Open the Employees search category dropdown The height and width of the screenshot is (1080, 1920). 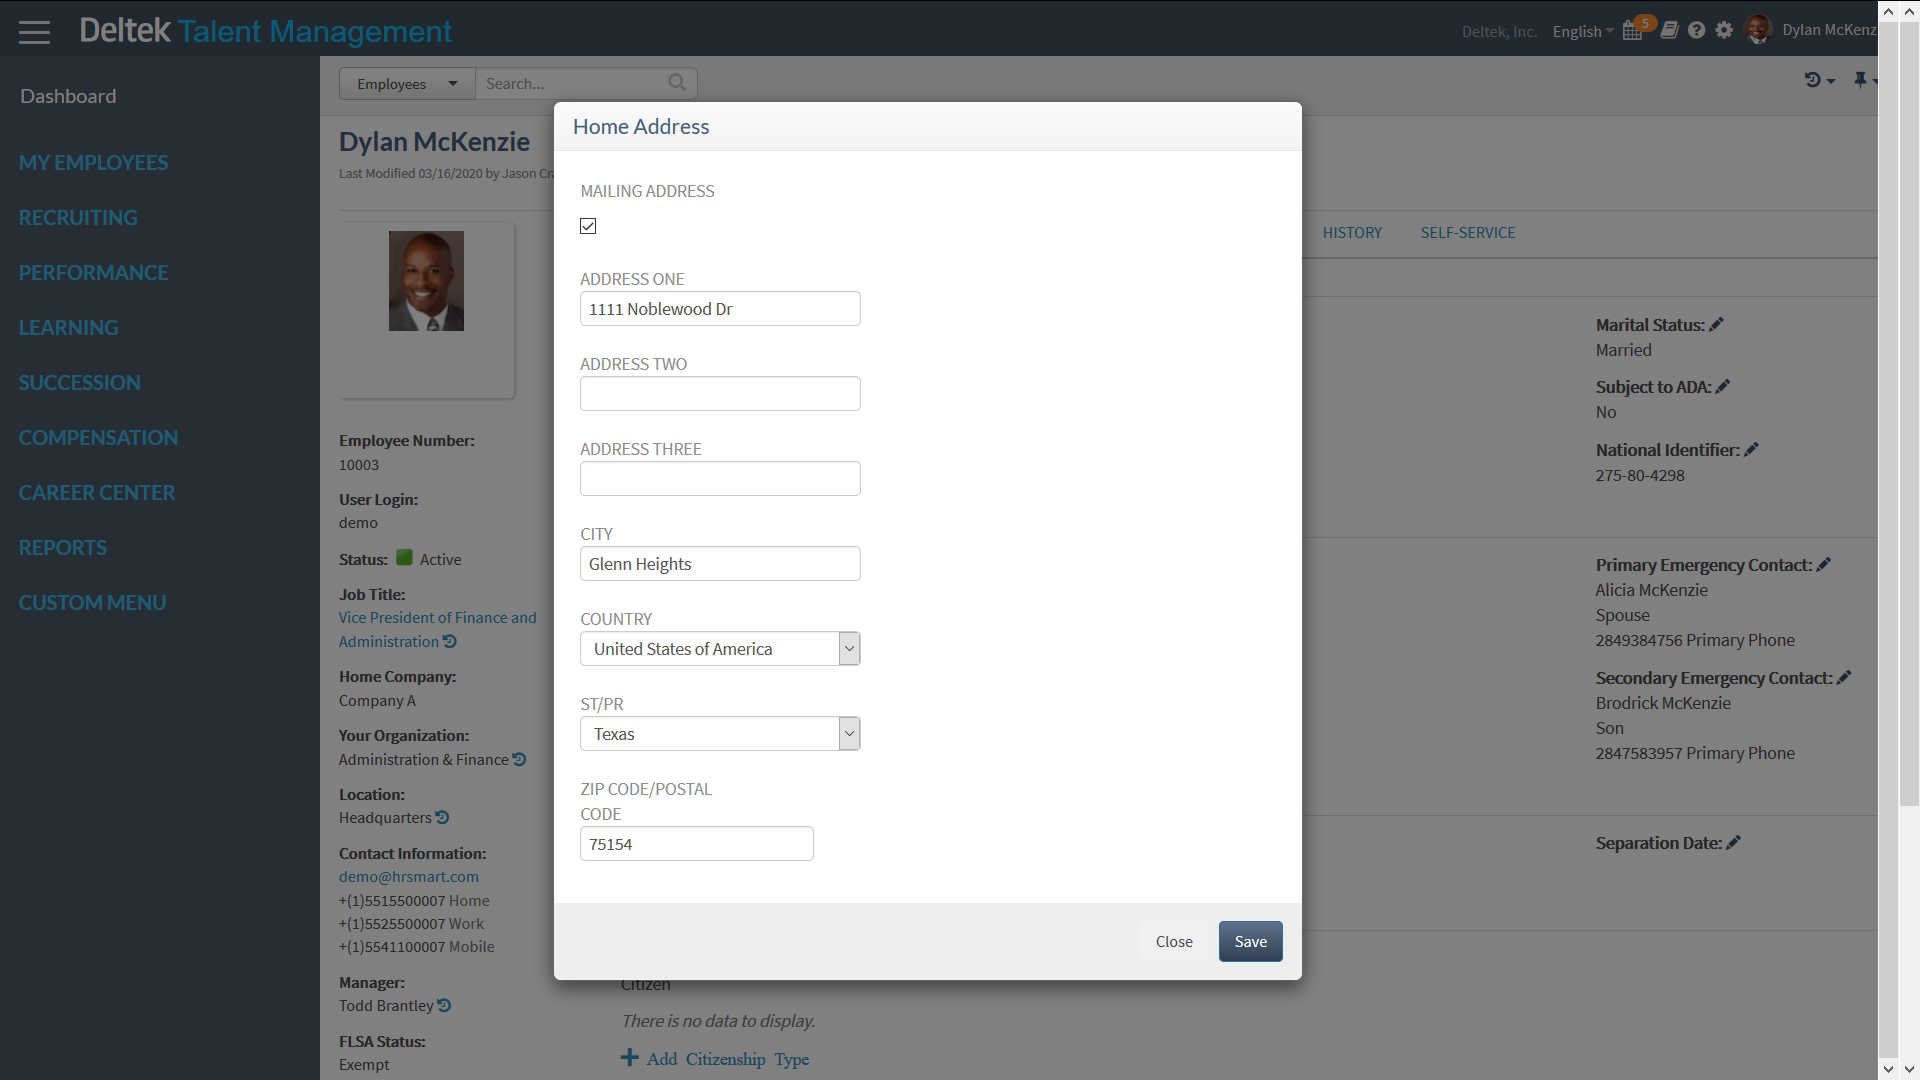[407, 84]
